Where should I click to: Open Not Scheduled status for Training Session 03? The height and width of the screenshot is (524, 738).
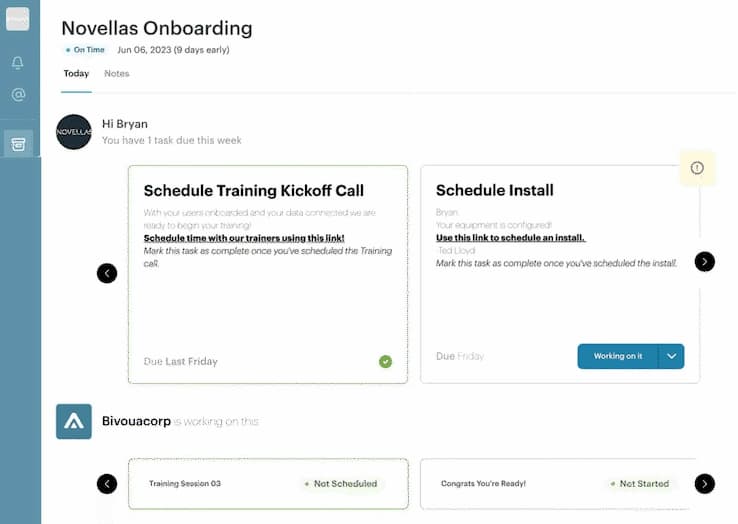point(340,484)
